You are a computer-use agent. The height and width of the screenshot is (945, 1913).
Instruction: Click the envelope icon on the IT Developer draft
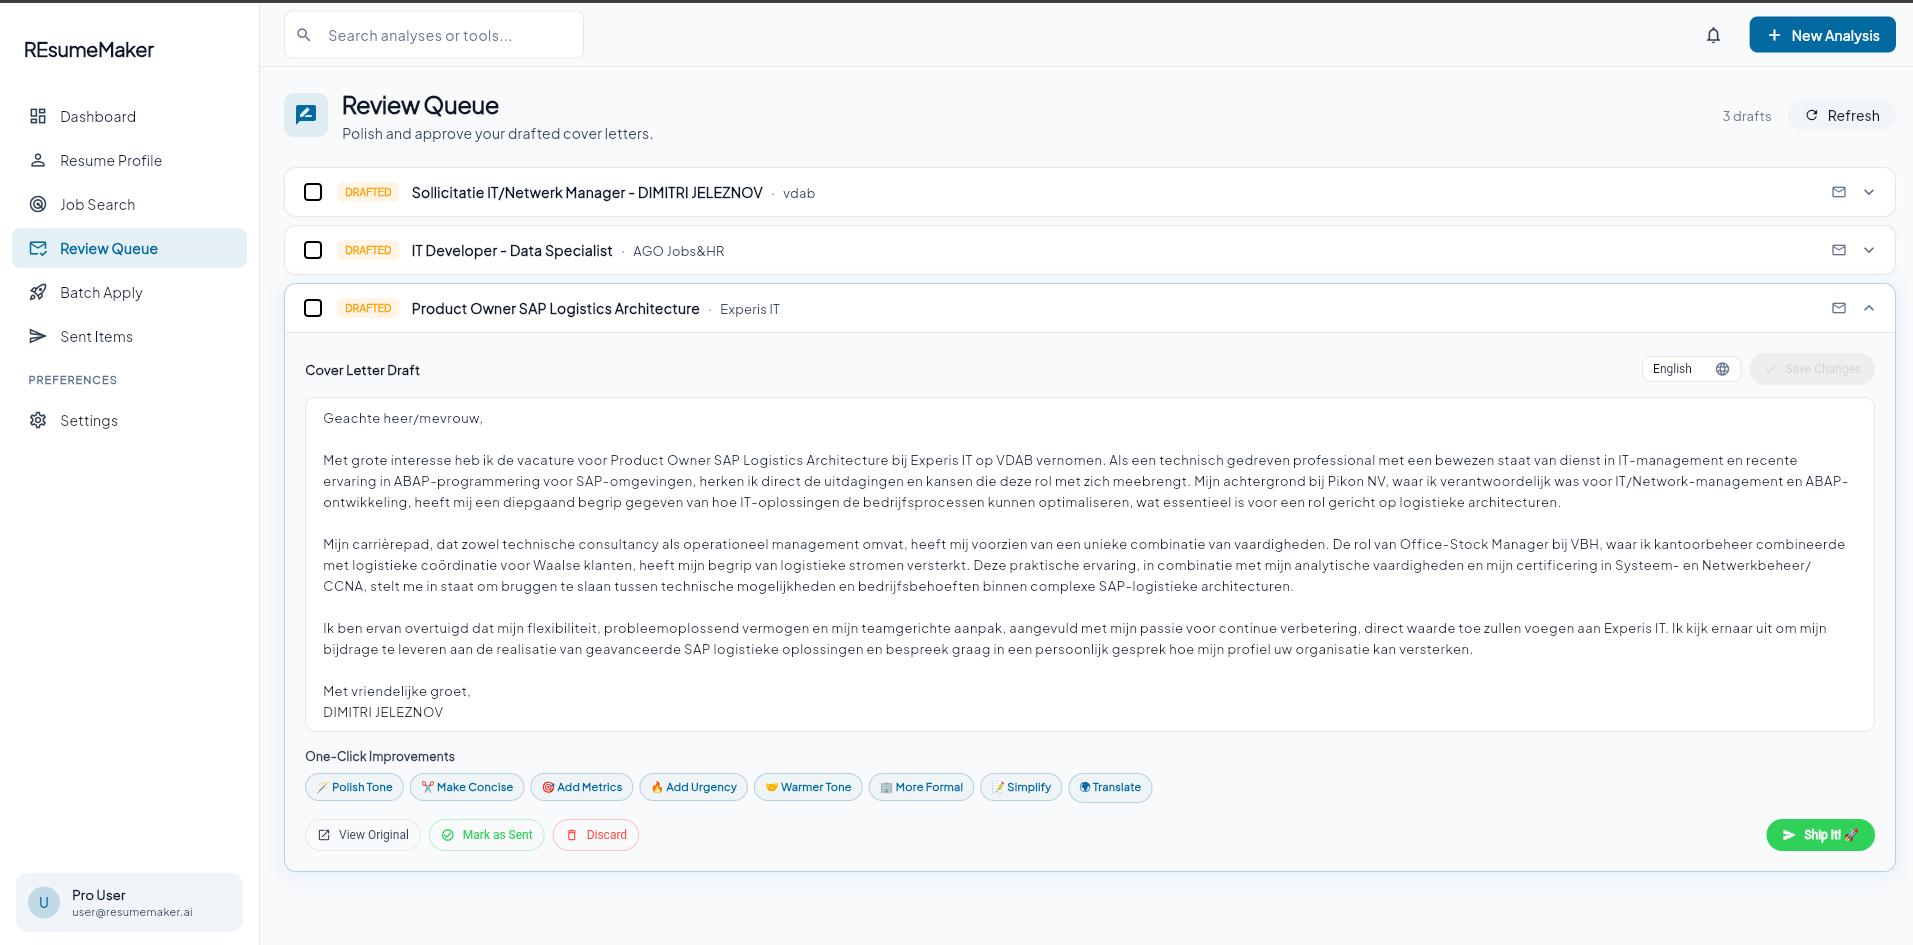pyautogui.click(x=1839, y=250)
